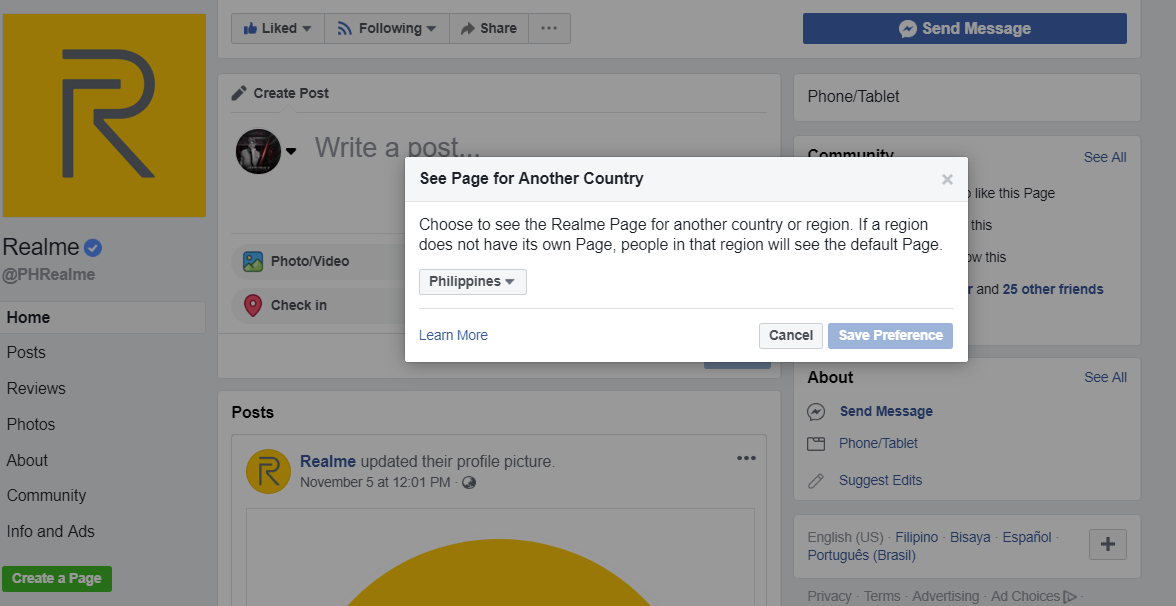Open the more options ellipsis button
Image resolution: width=1176 pixels, height=606 pixels.
[549, 28]
